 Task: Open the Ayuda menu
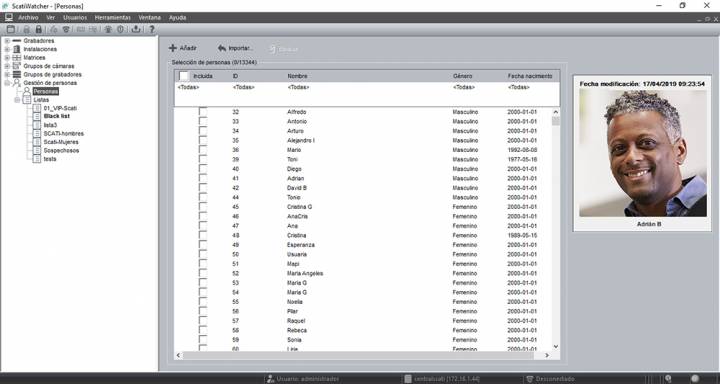pyautogui.click(x=178, y=17)
